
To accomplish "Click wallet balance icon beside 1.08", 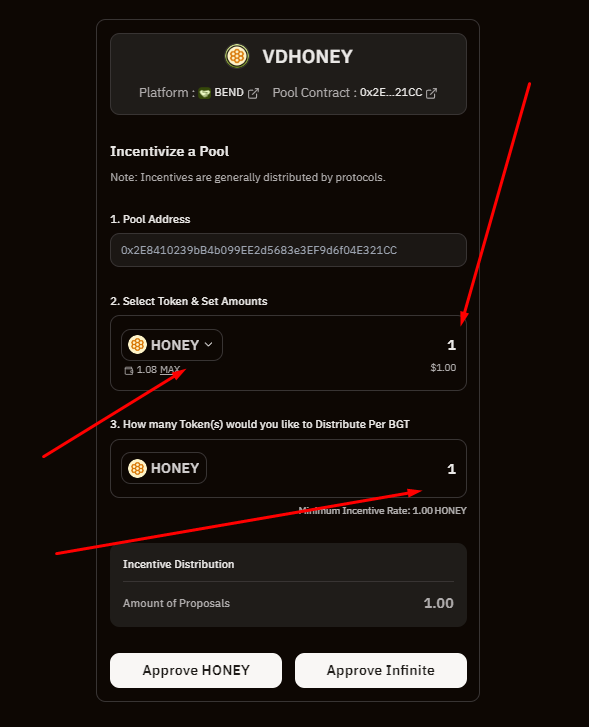I will click(x=128, y=370).
